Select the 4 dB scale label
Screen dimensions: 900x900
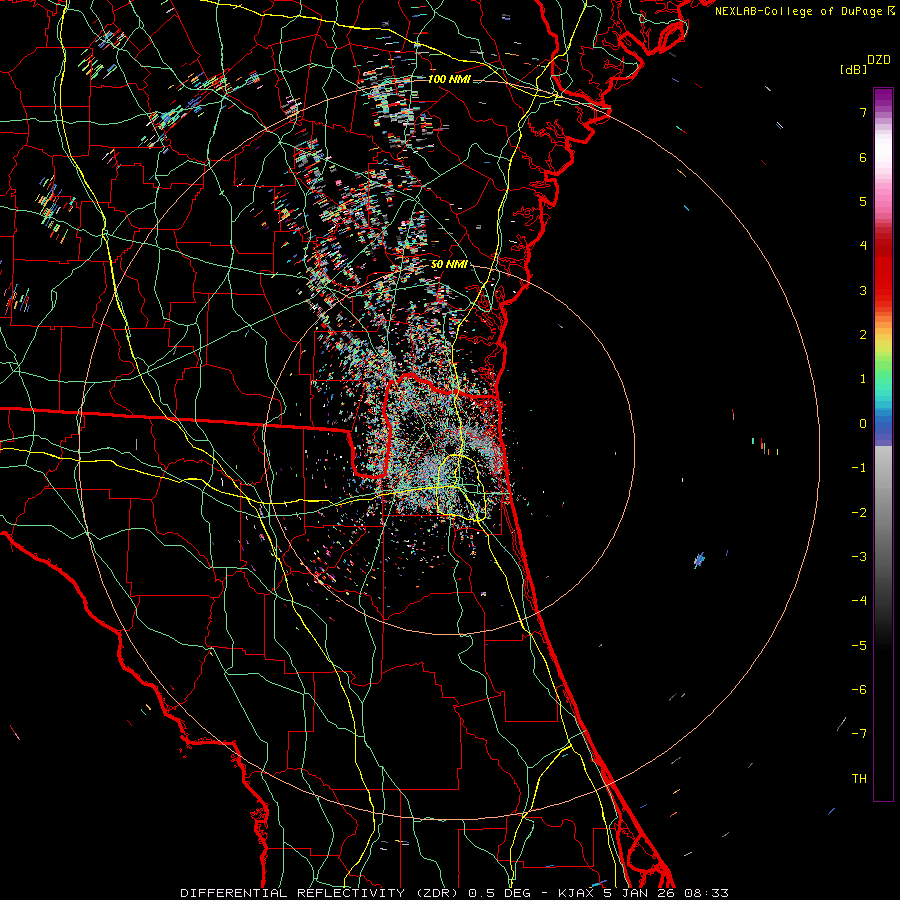coord(863,246)
